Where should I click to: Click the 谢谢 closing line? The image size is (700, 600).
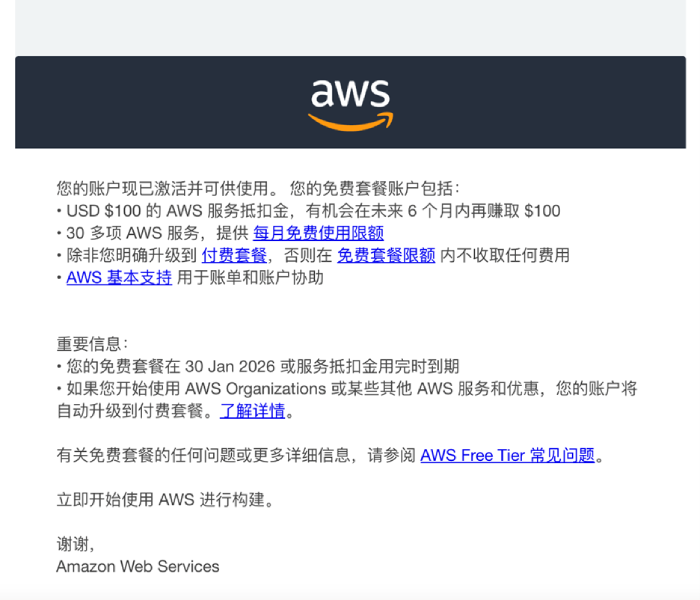[75, 544]
